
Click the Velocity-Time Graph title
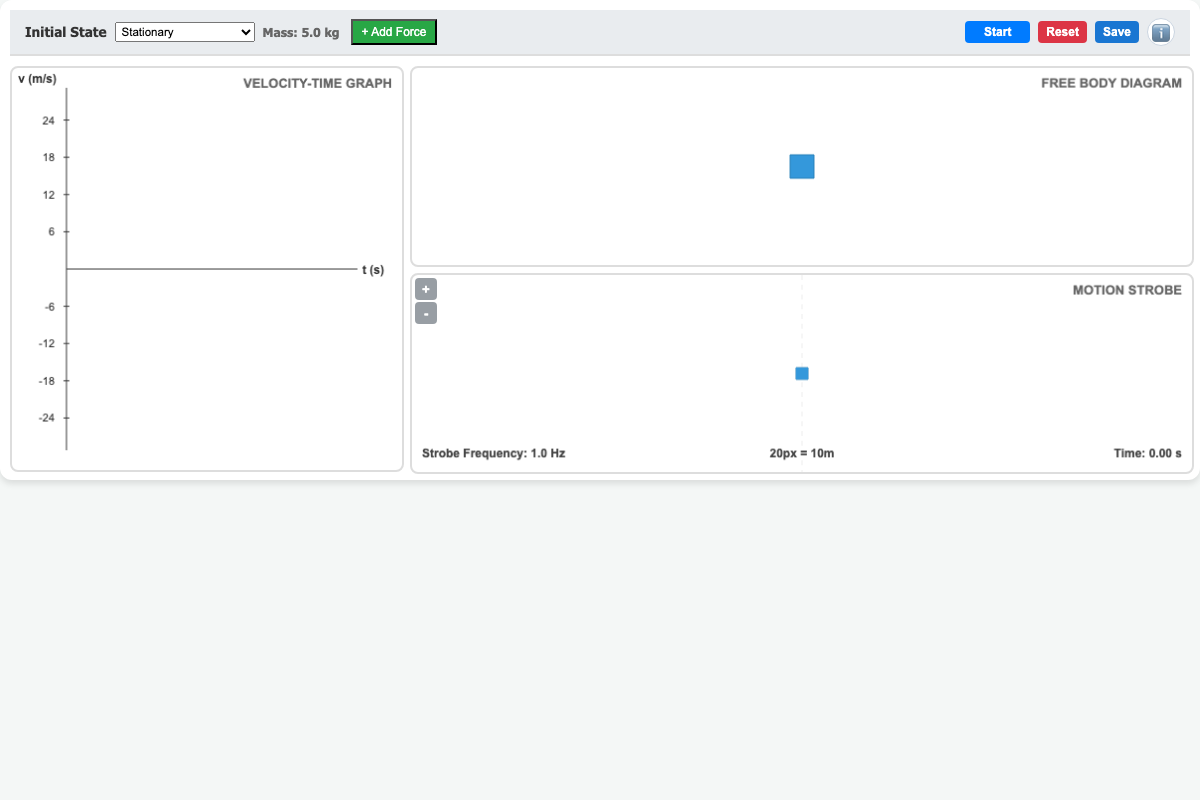pos(318,83)
